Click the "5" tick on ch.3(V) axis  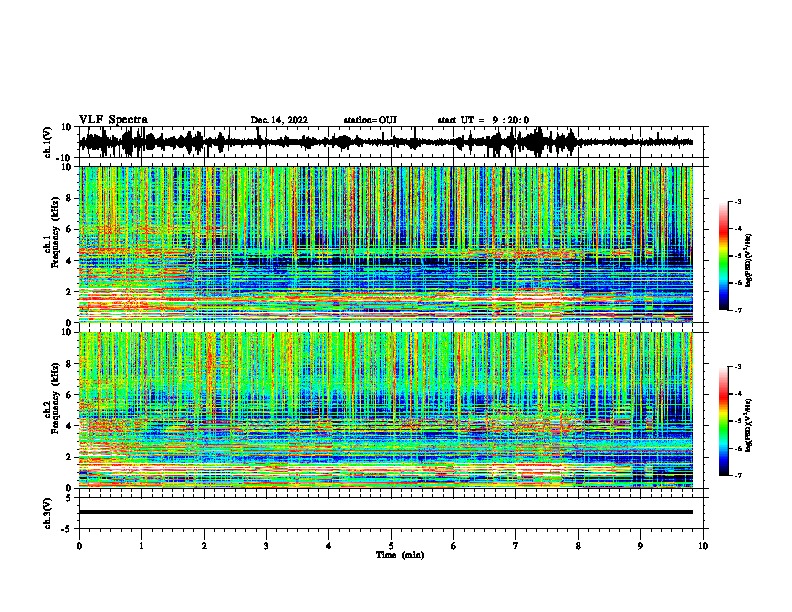69,497
